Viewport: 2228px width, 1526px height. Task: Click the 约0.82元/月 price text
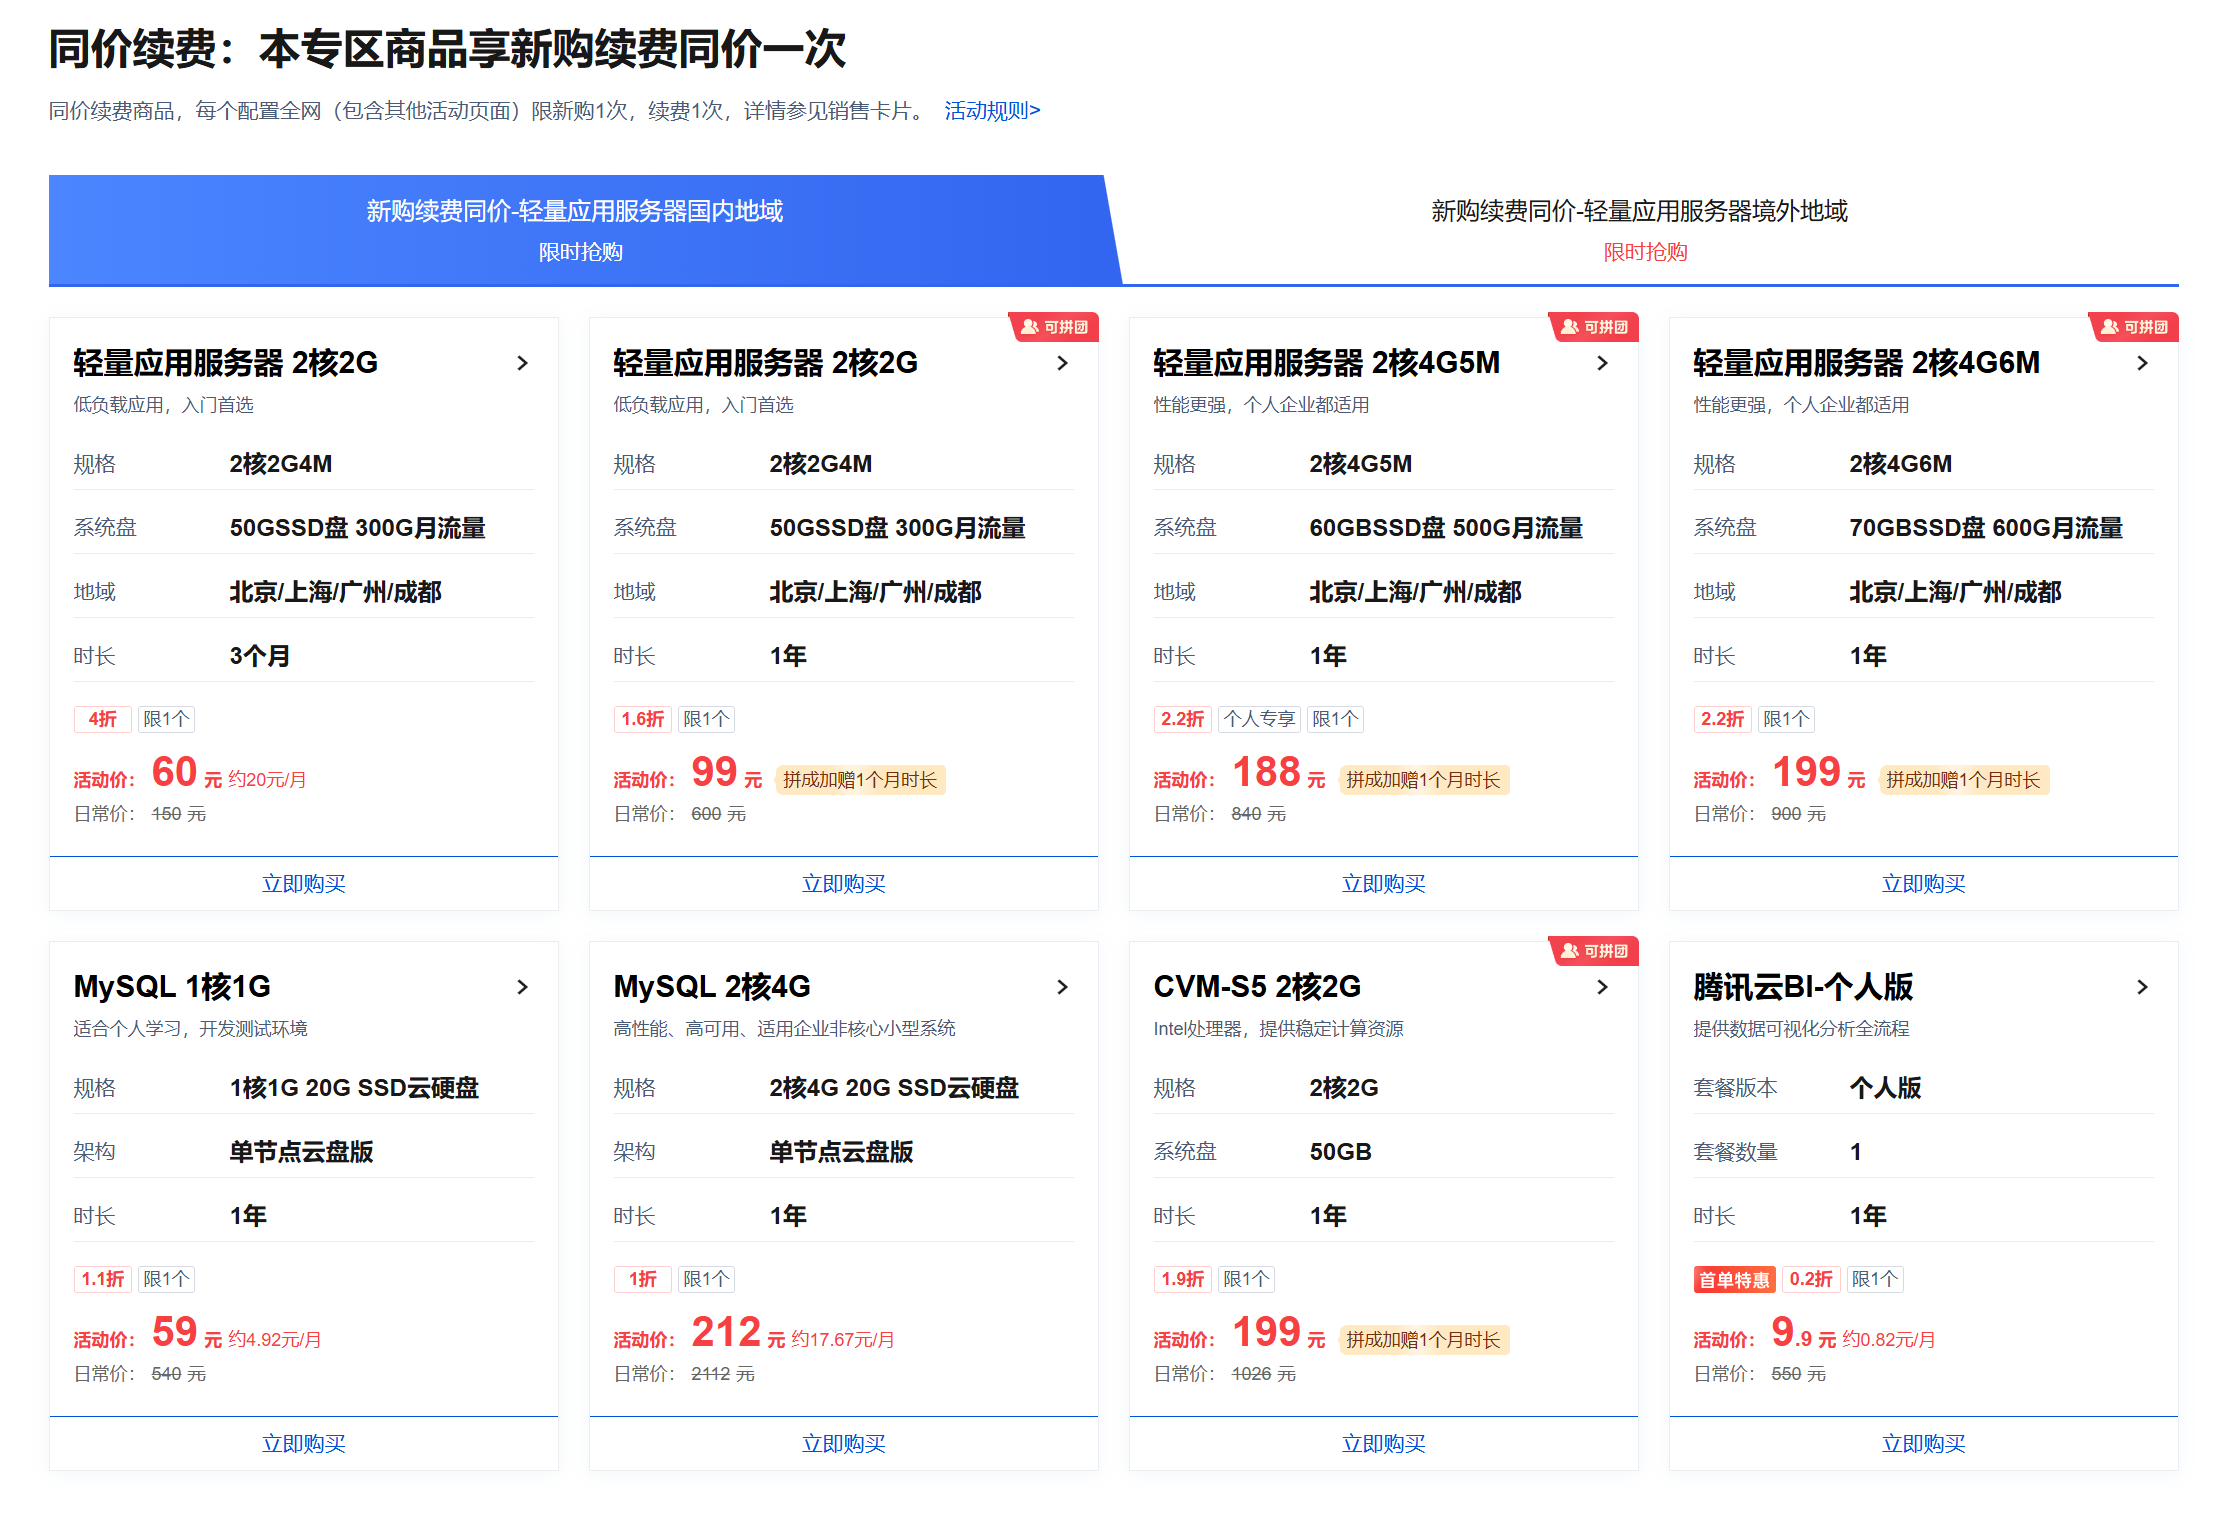click(1889, 1340)
